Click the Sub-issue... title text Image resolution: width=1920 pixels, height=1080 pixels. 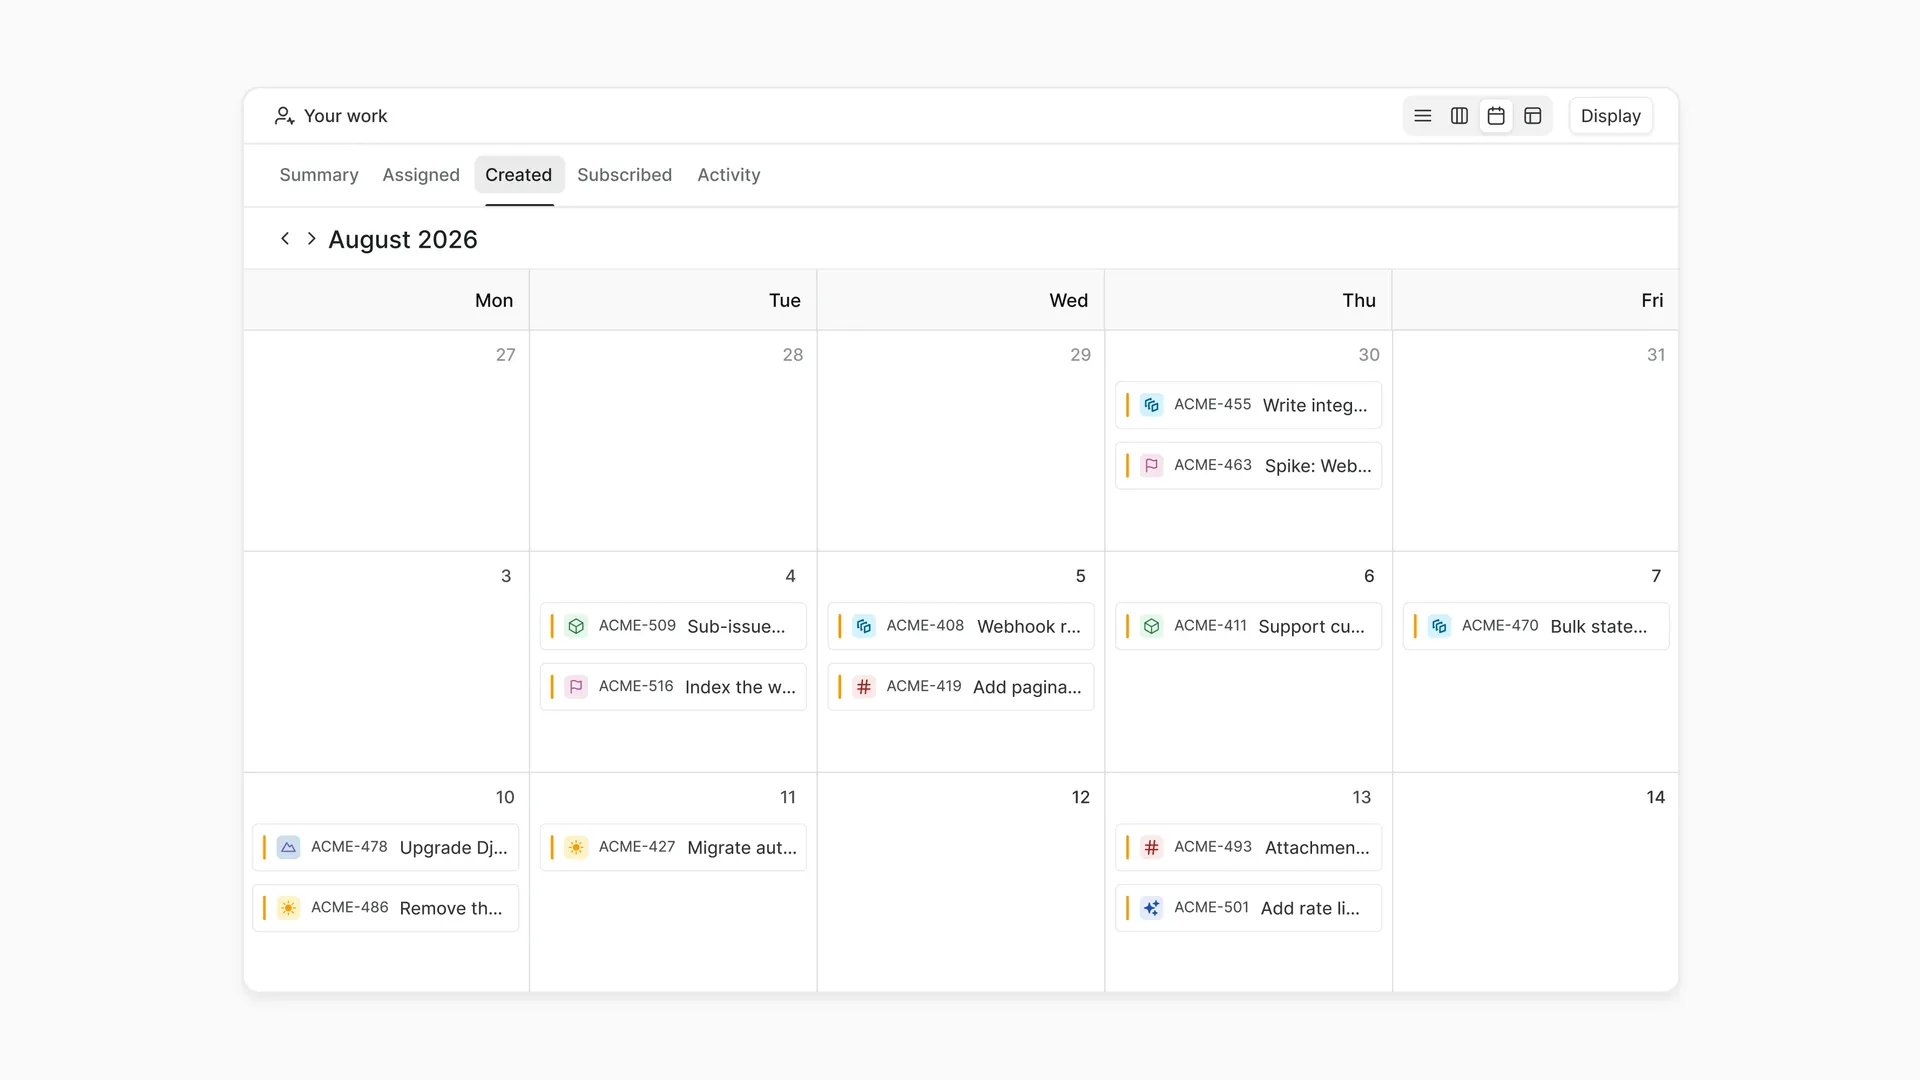pyautogui.click(x=736, y=626)
